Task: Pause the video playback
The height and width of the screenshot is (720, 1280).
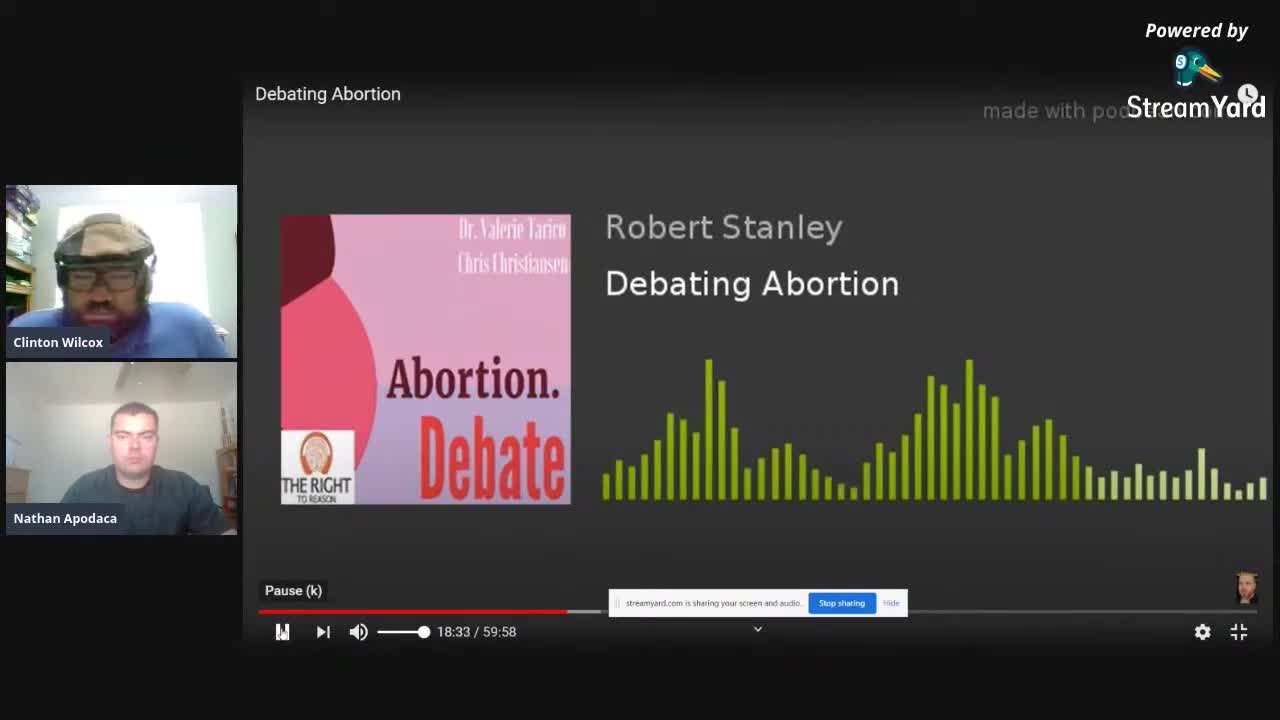Action: (283, 632)
